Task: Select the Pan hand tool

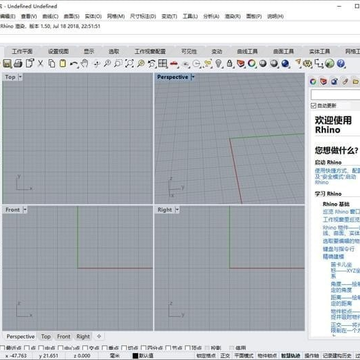Action: [x=85, y=63]
